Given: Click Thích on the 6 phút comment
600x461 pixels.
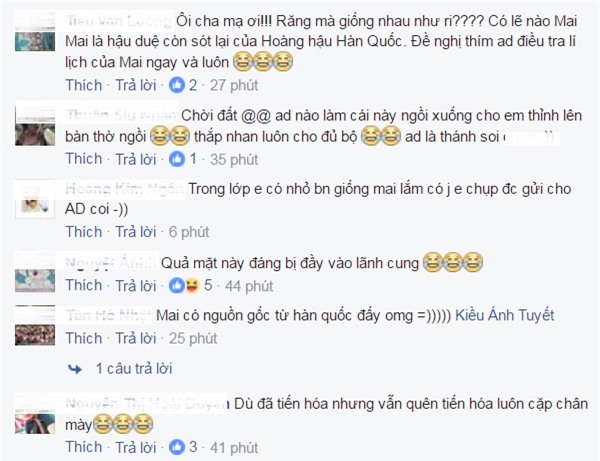Looking at the screenshot, I should tap(84, 232).
